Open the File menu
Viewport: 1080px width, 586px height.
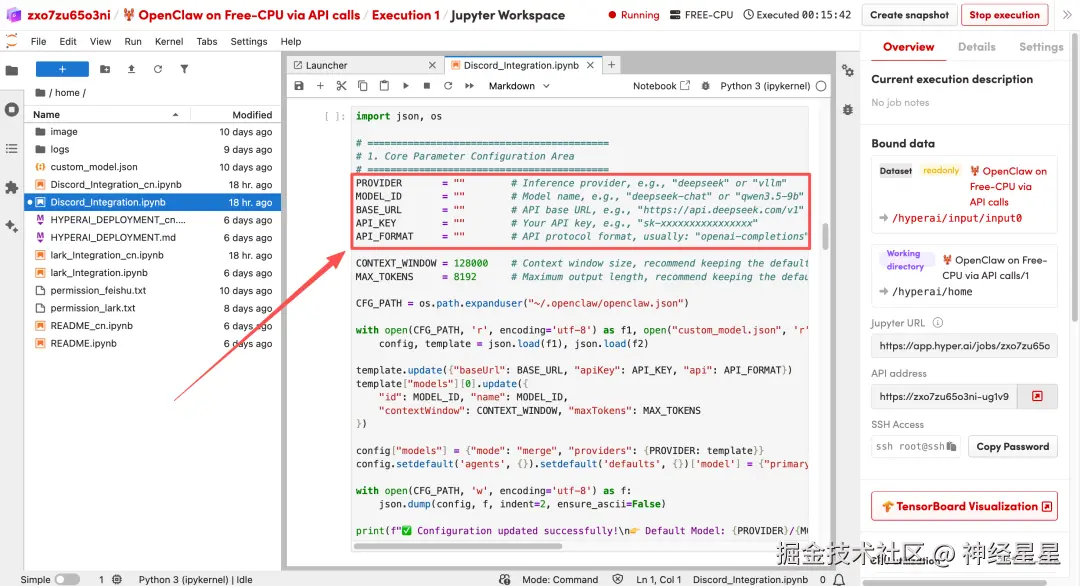(x=39, y=41)
